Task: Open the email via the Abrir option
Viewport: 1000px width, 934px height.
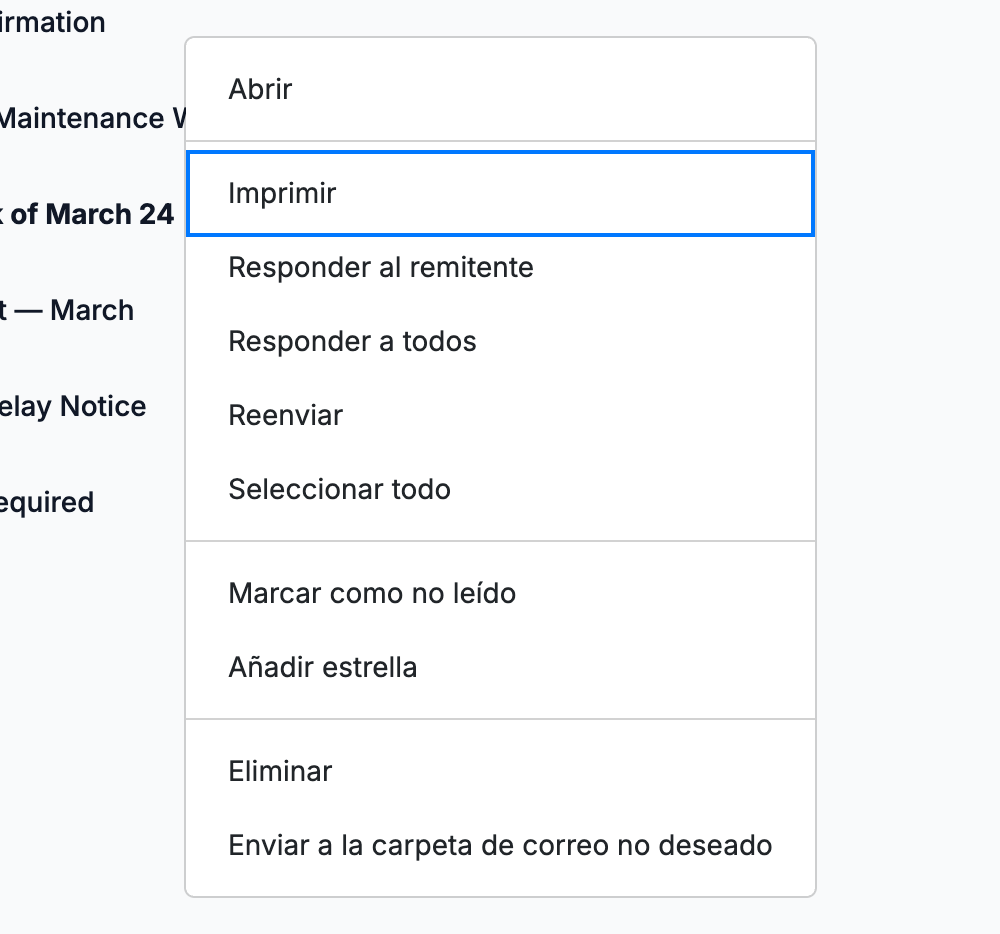Action: (500, 89)
